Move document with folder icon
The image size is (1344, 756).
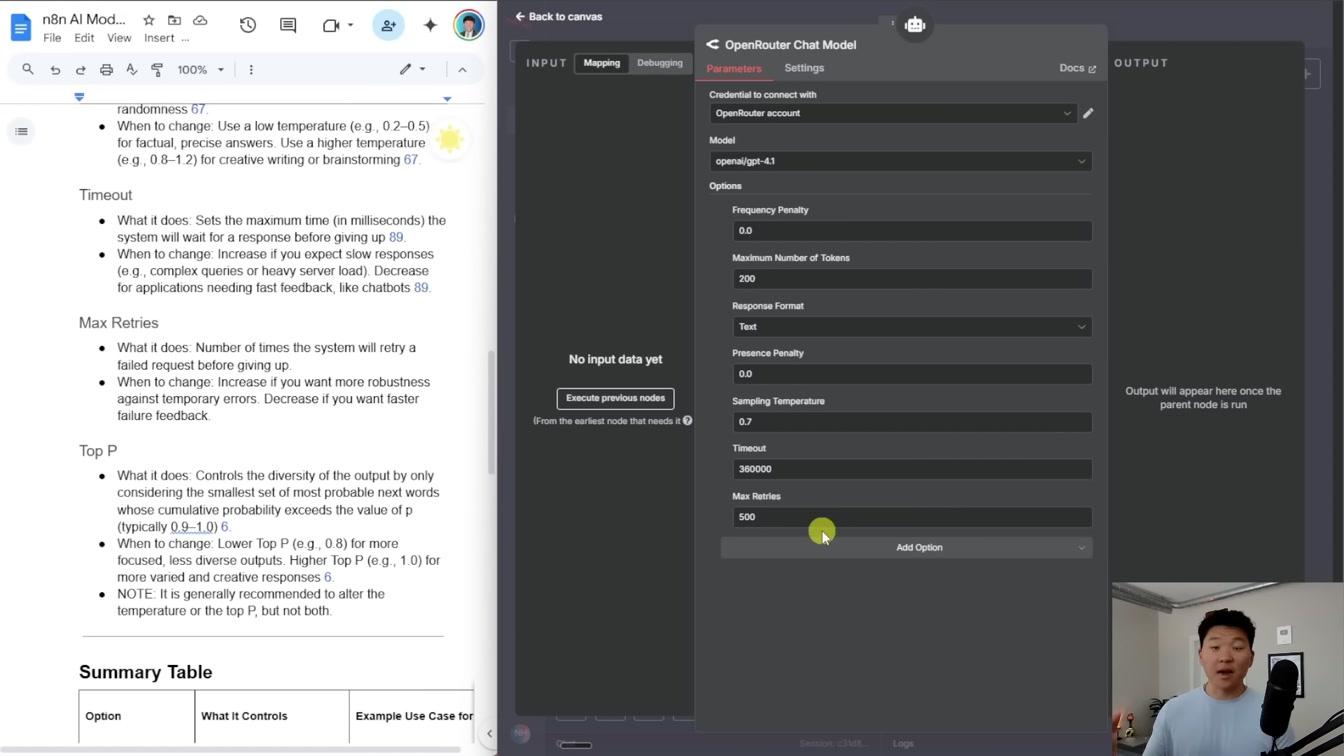174,20
